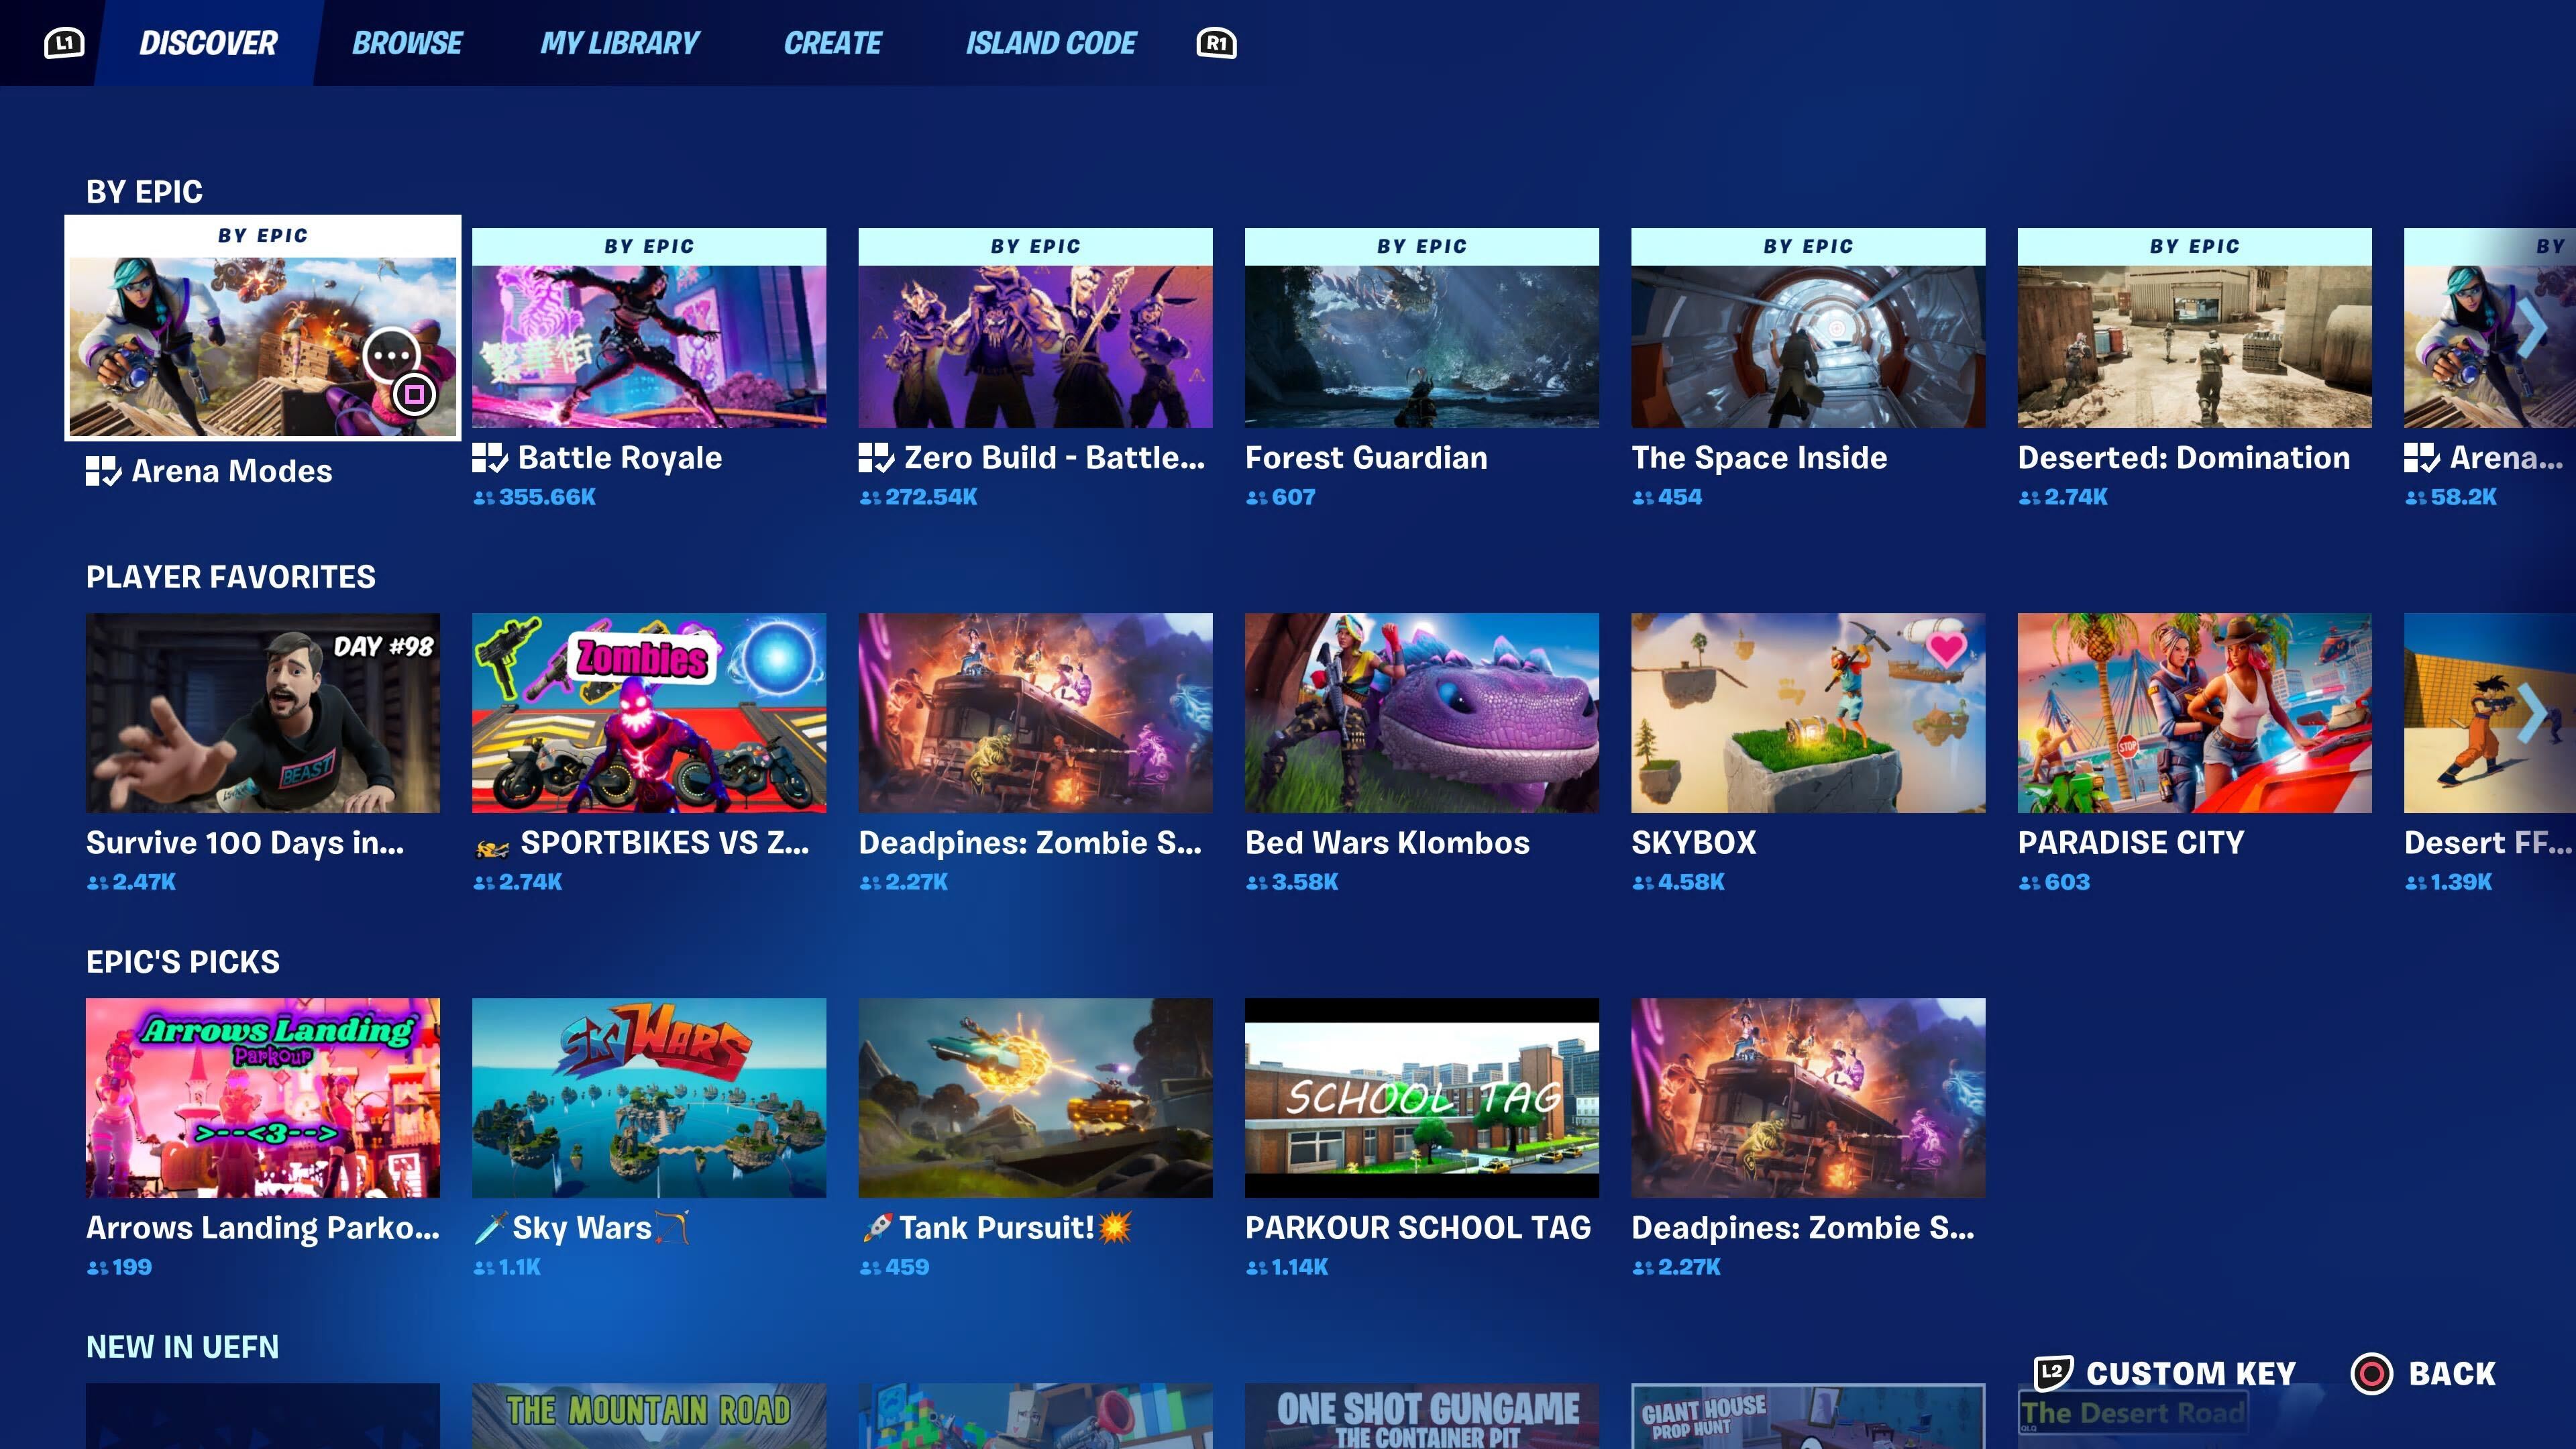Click the R1 bumper icon
Image resolution: width=2576 pixels, height=1449 pixels.
(x=1216, y=43)
